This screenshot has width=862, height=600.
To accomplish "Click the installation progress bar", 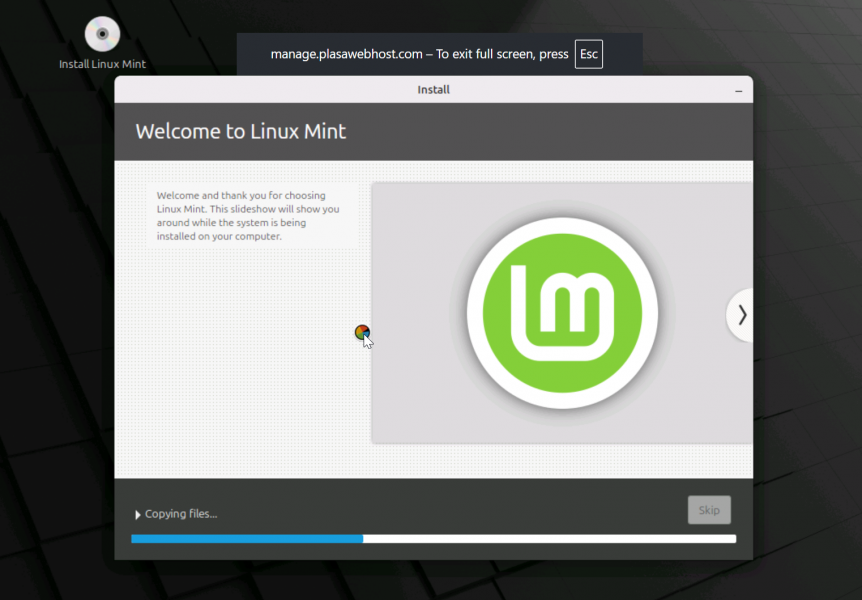I will 434,539.
